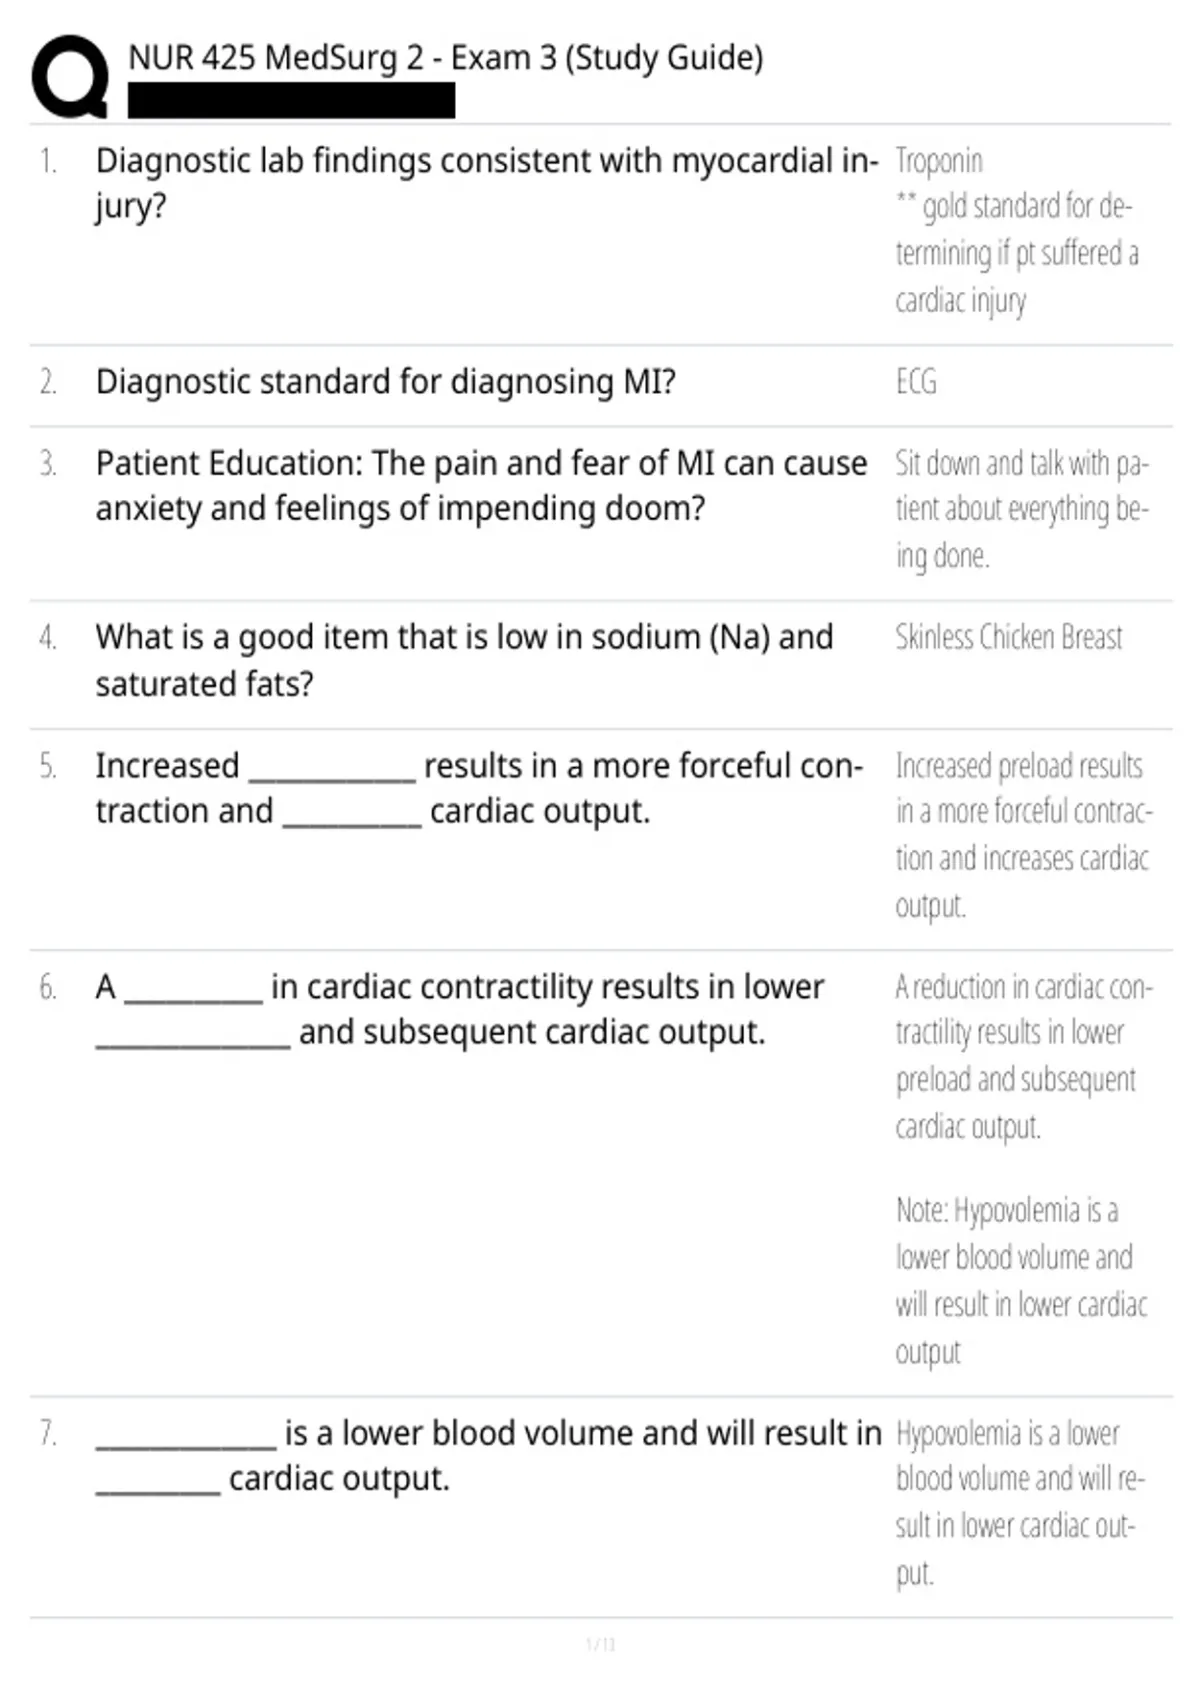Screen dimensions: 1200x1700
Task: Click the page number indicator at bottom
Action: (x=600, y=1644)
